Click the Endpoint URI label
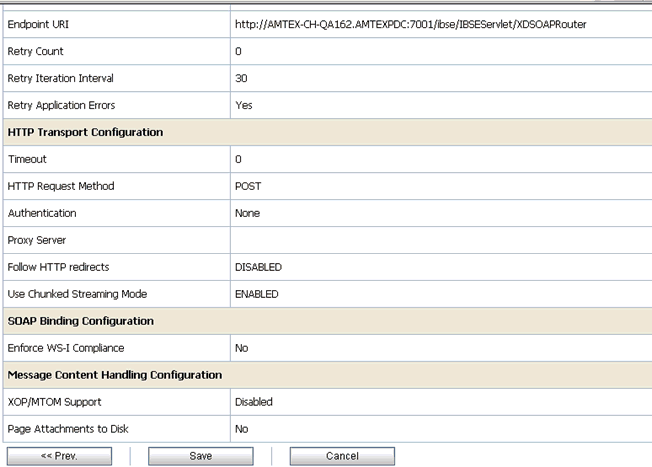This screenshot has height=467, width=652. click(38, 25)
